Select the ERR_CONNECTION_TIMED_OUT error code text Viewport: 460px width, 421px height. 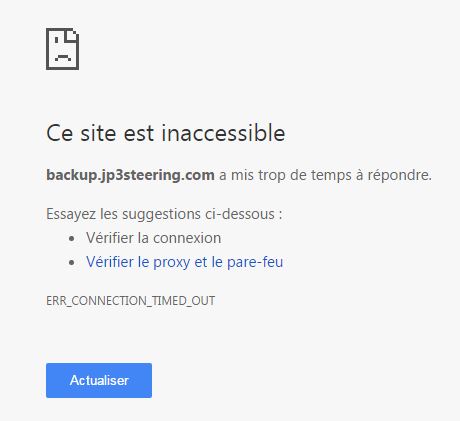pyautogui.click(x=130, y=301)
